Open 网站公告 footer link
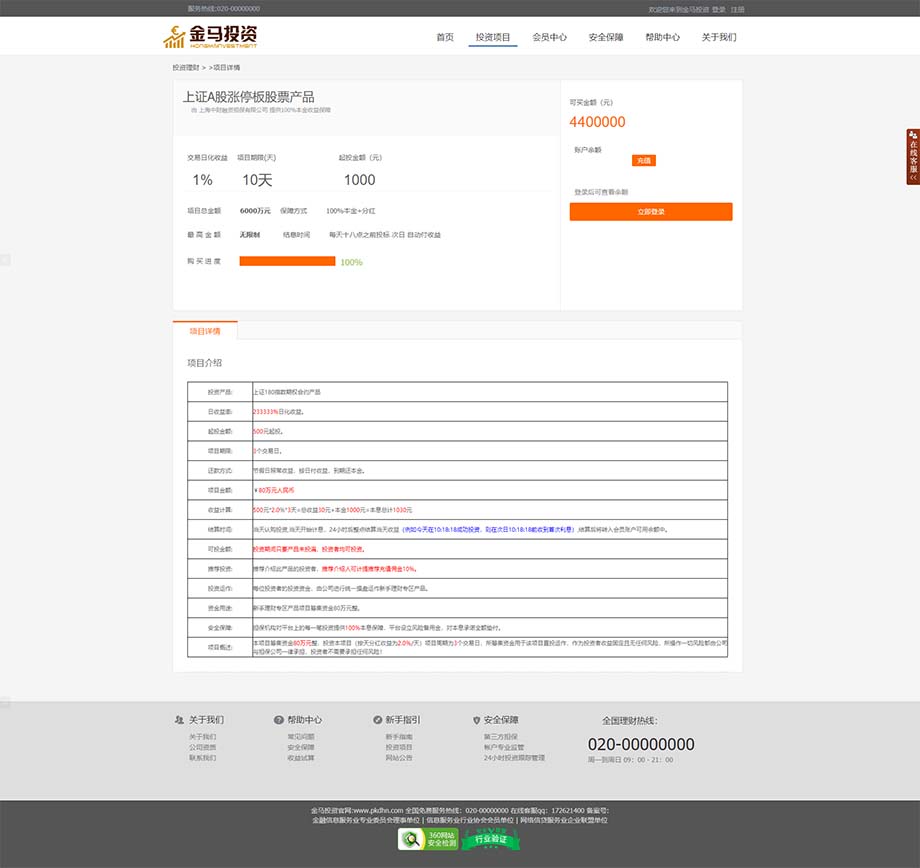Viewport: 920px width, 868px height. coord(399,758)
